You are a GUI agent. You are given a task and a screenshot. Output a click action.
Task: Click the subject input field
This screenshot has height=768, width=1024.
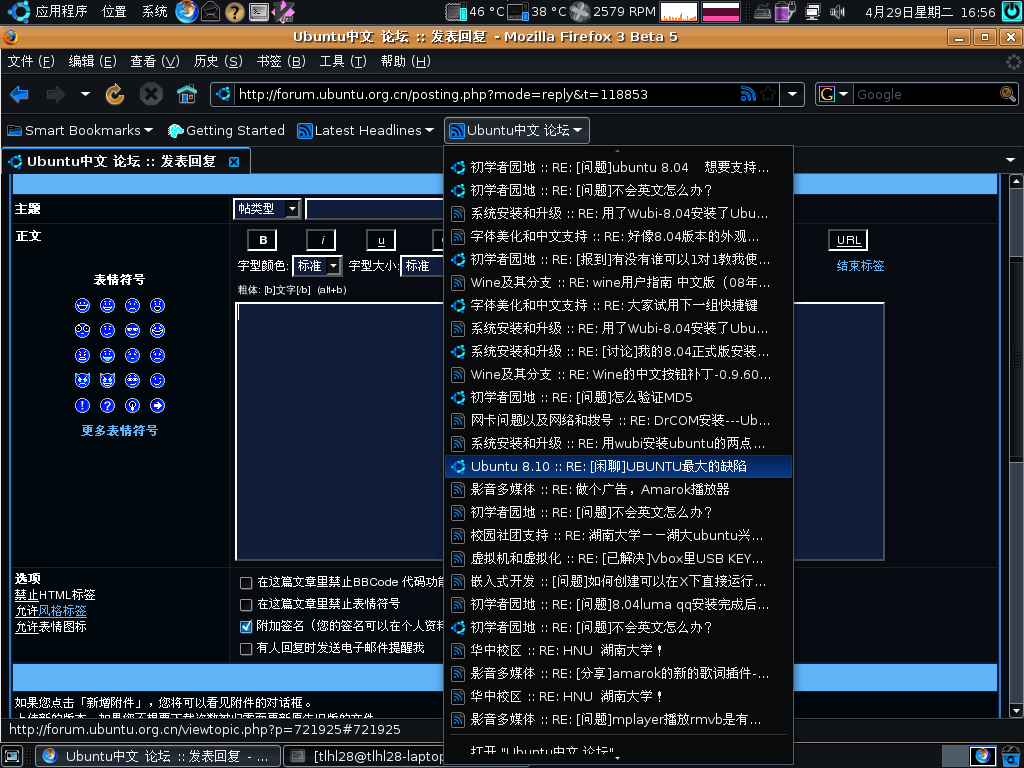click(x=374, y=209)
